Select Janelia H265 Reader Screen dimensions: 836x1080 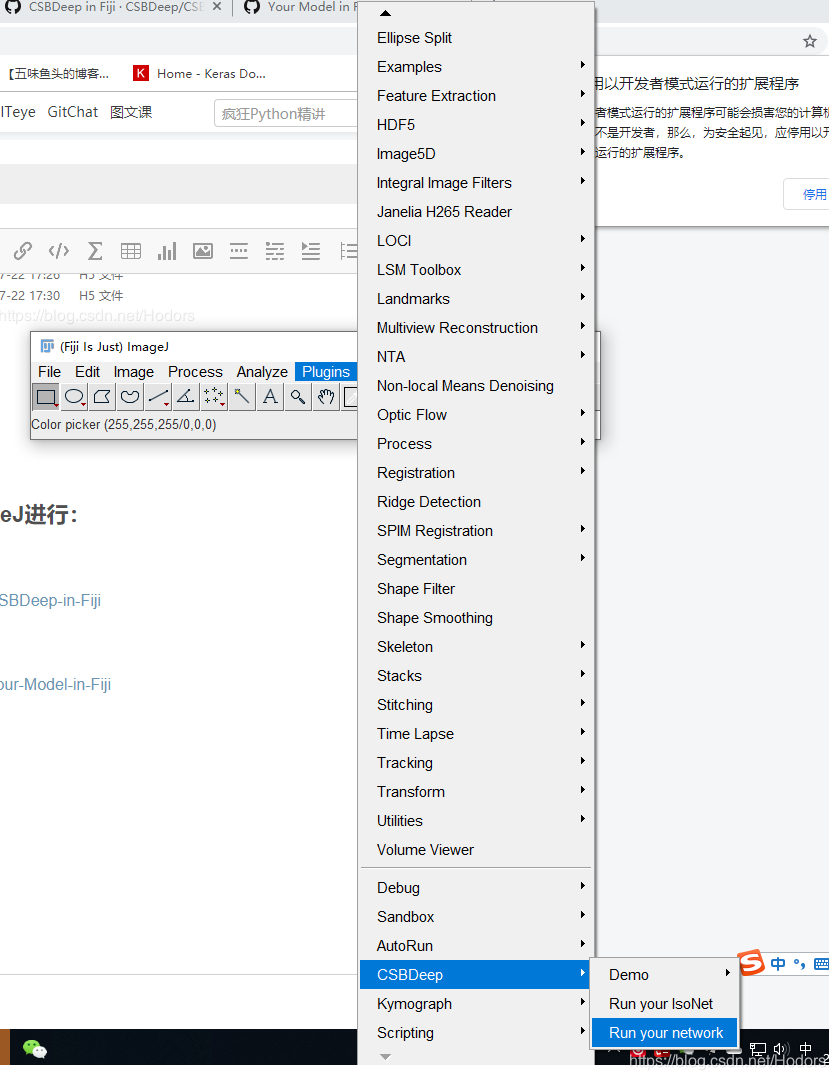coord(475,211)
